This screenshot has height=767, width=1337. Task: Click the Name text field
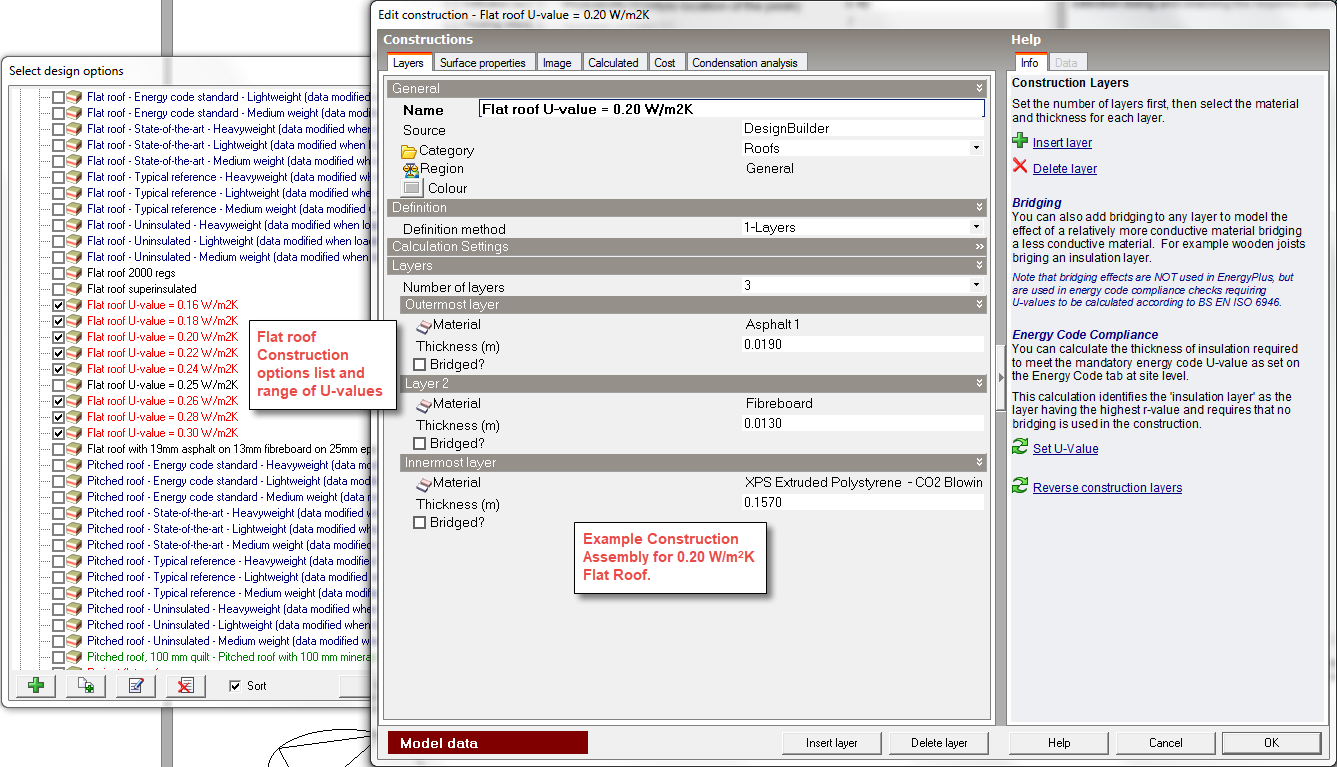pos(731,109)
